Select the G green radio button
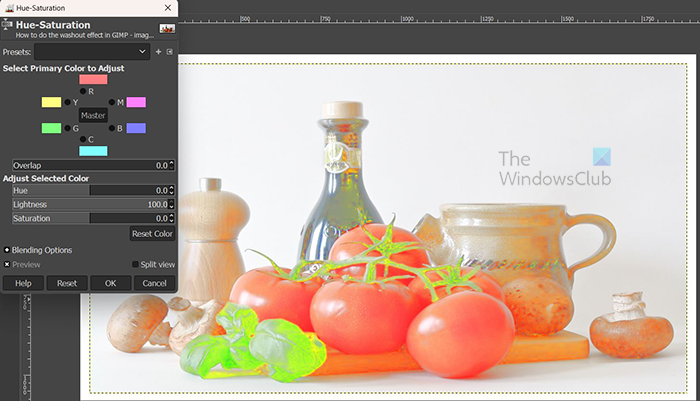Viewport: 700px width, 401px height. click(x=67, y=128)
